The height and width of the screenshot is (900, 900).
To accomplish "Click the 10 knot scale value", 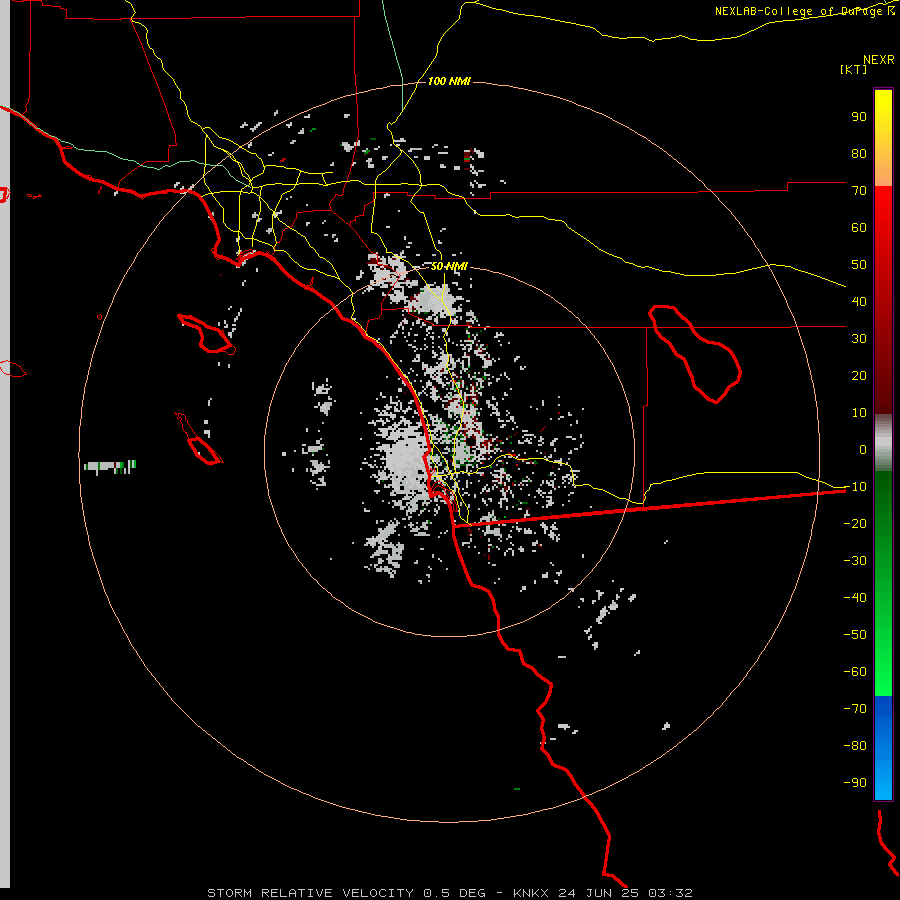I will click(859, 413).
